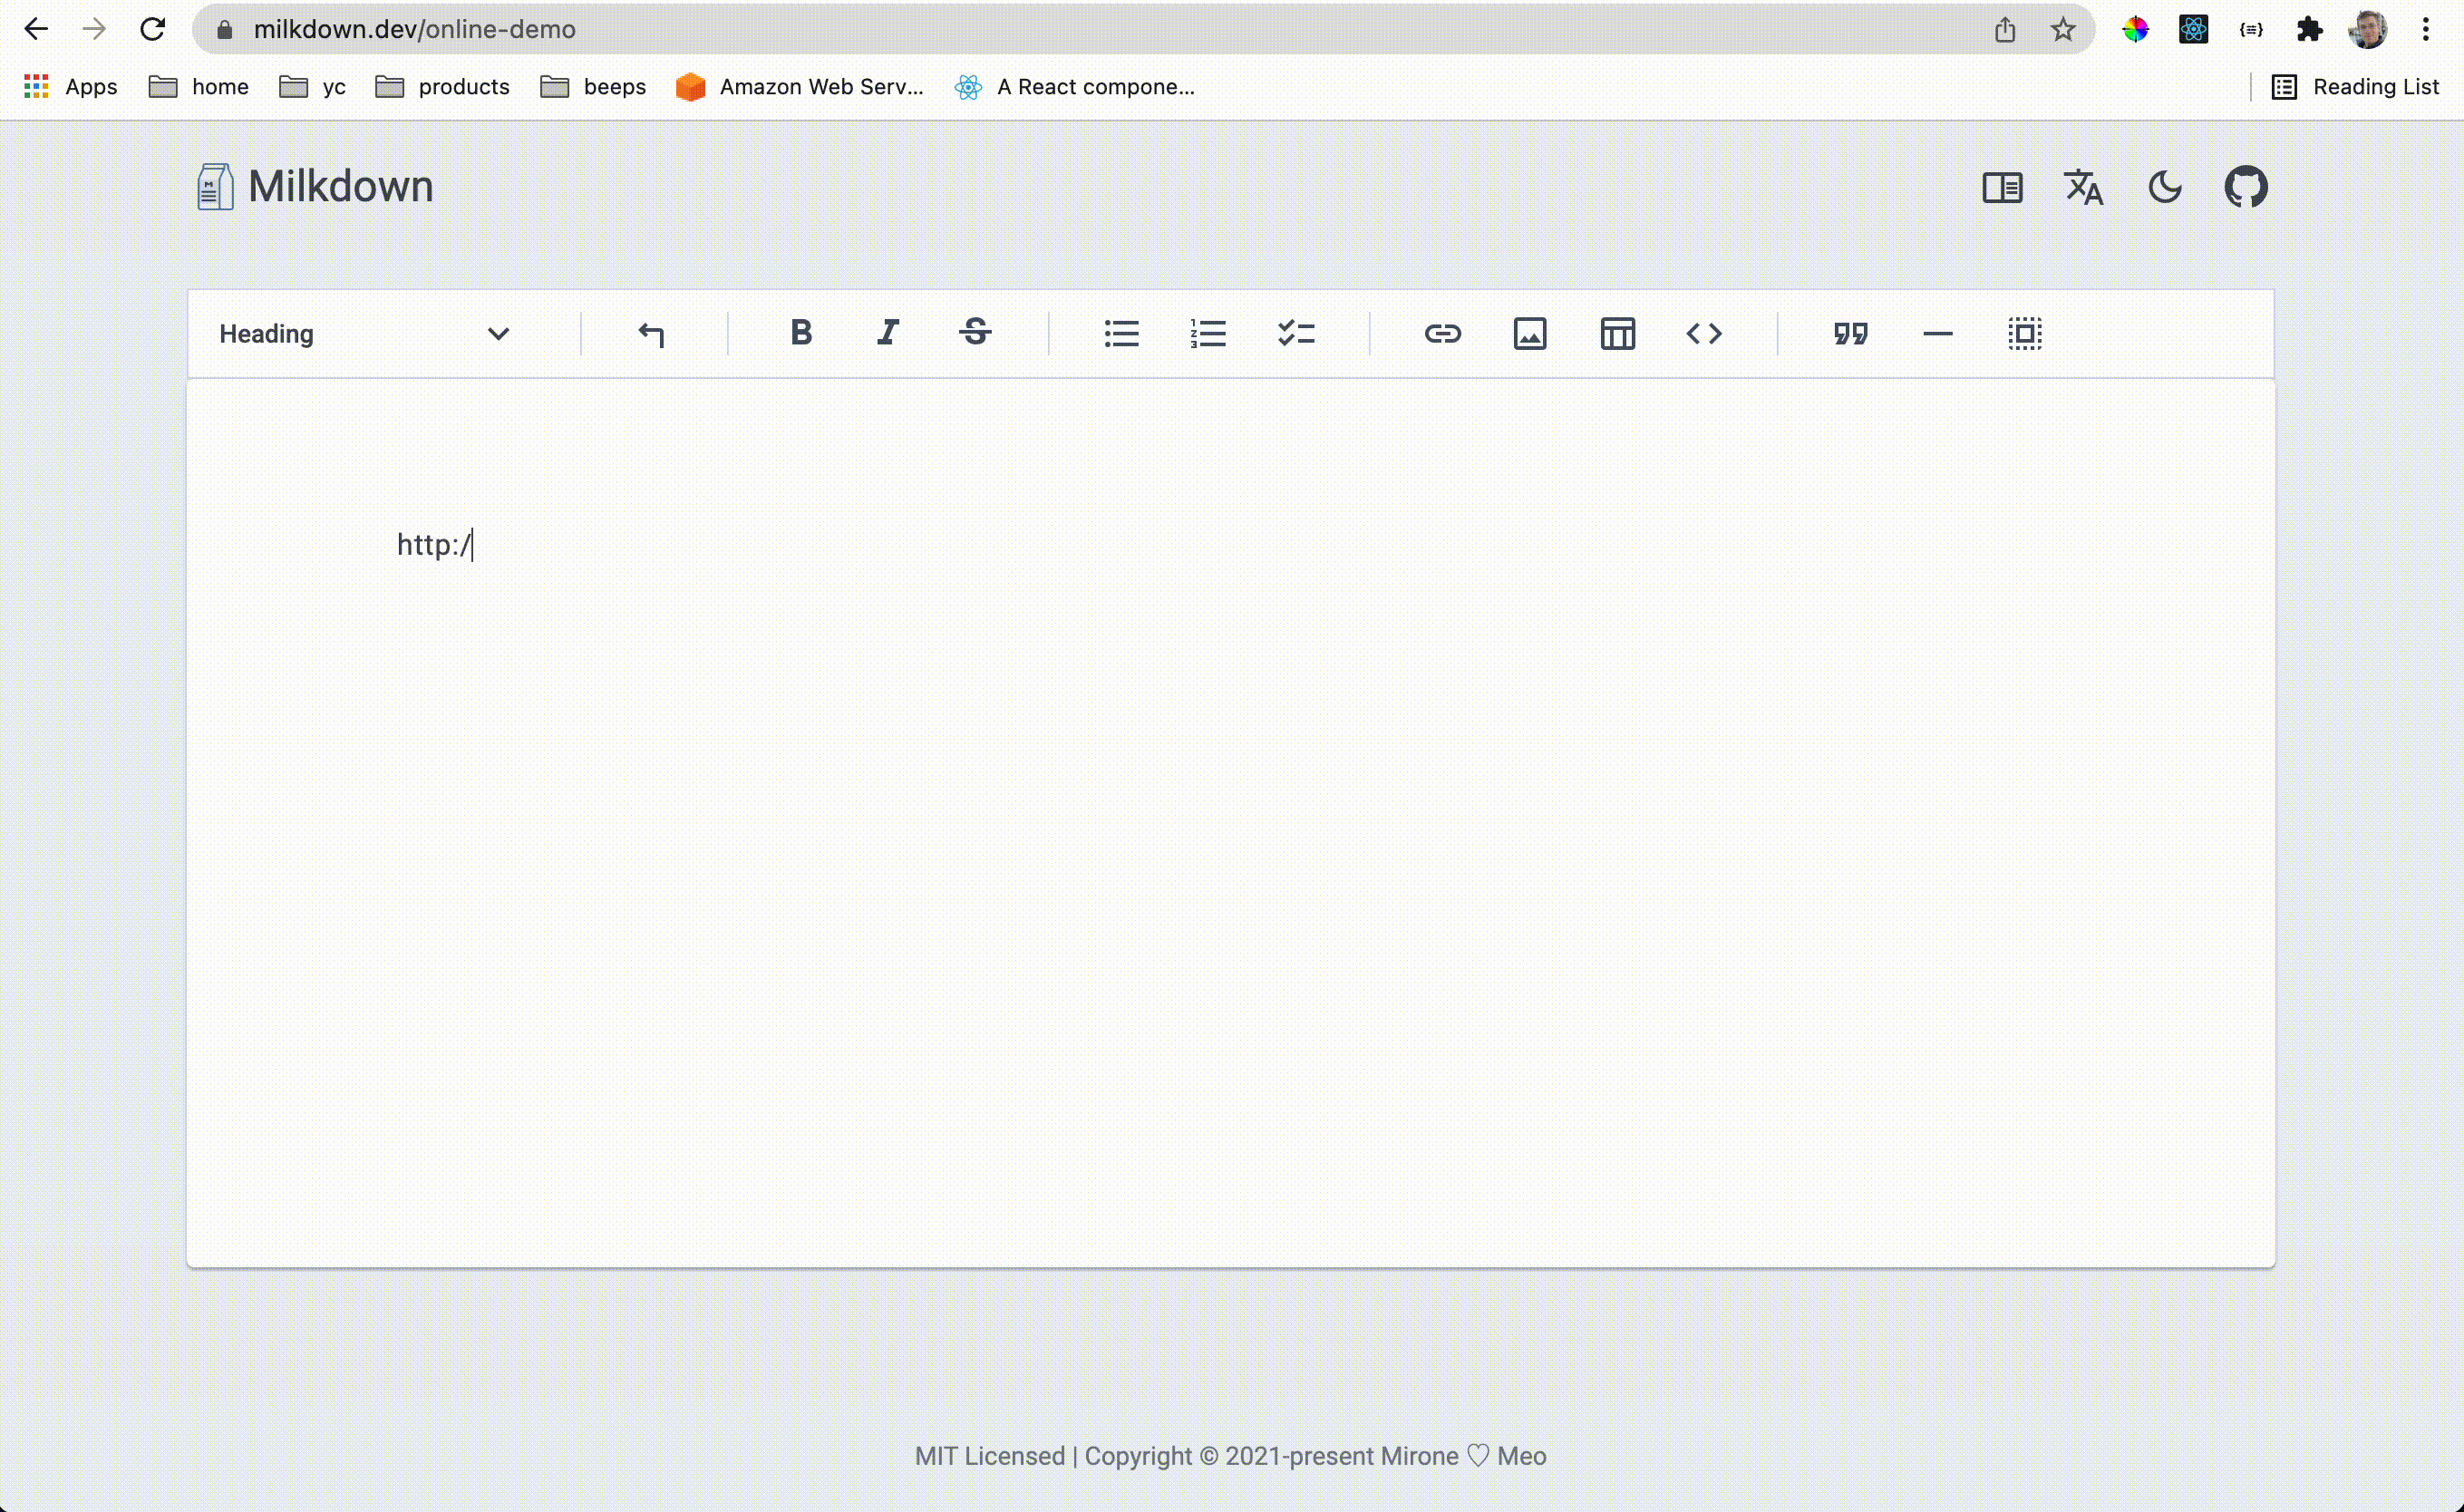
Task: Toggle split-view markdown panel
Action: [x=2002, y=187]
